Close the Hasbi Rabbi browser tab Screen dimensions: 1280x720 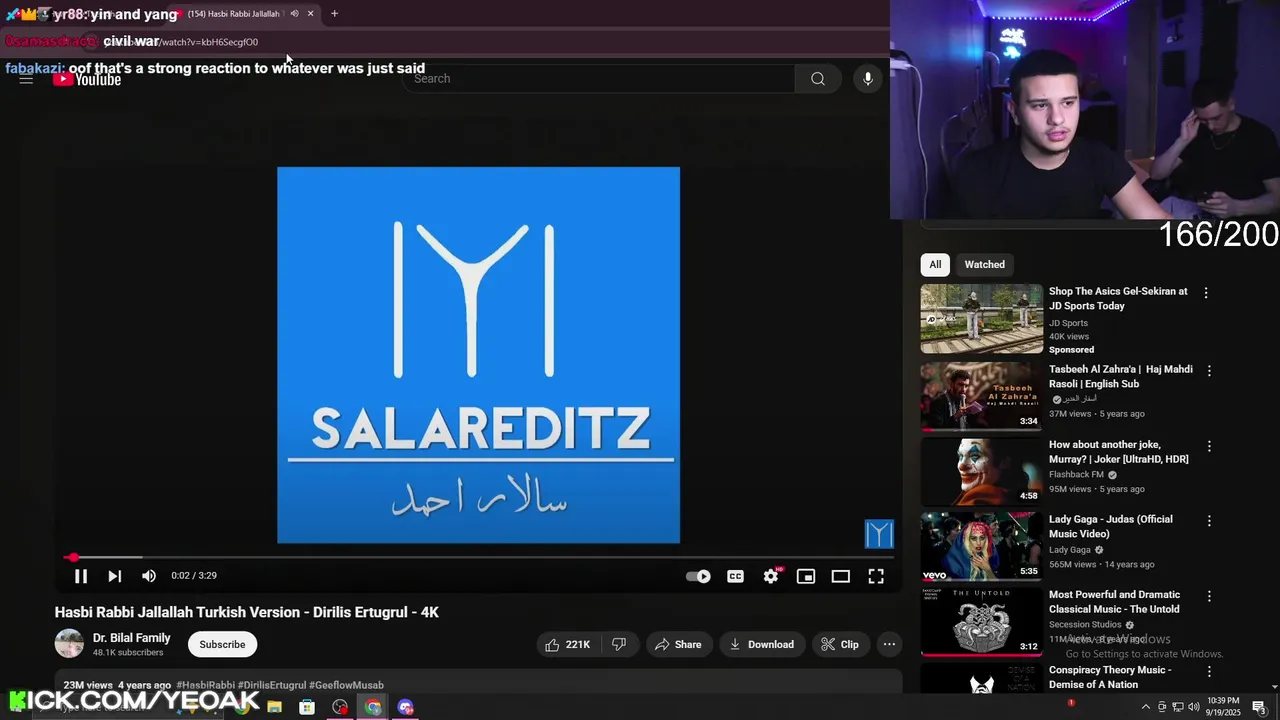coord(310,14)
